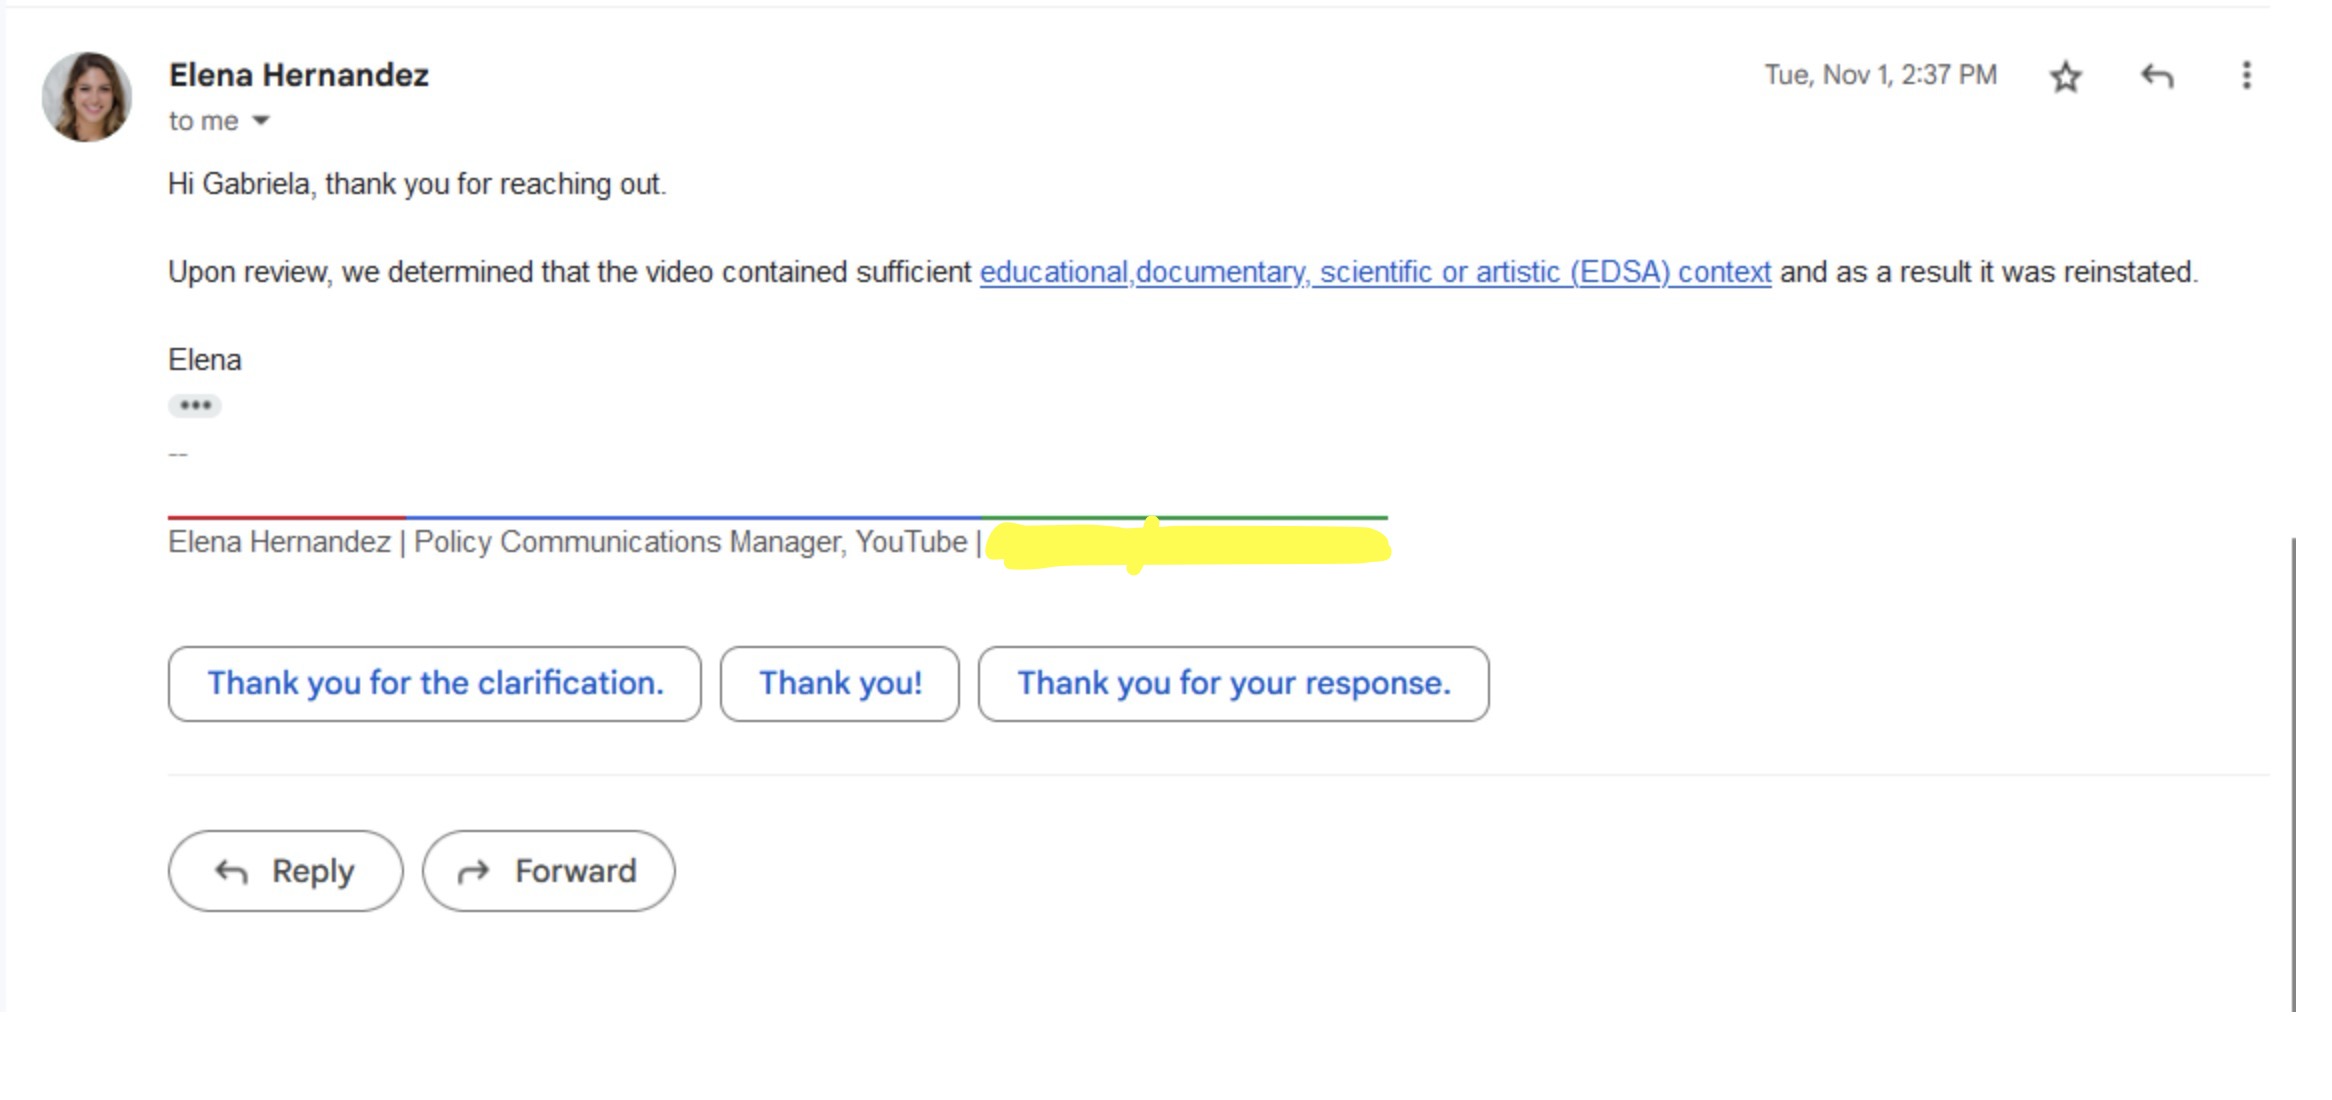Click Elena Hernandez's profile photo
The image size is (2332, 1100).
87,97
